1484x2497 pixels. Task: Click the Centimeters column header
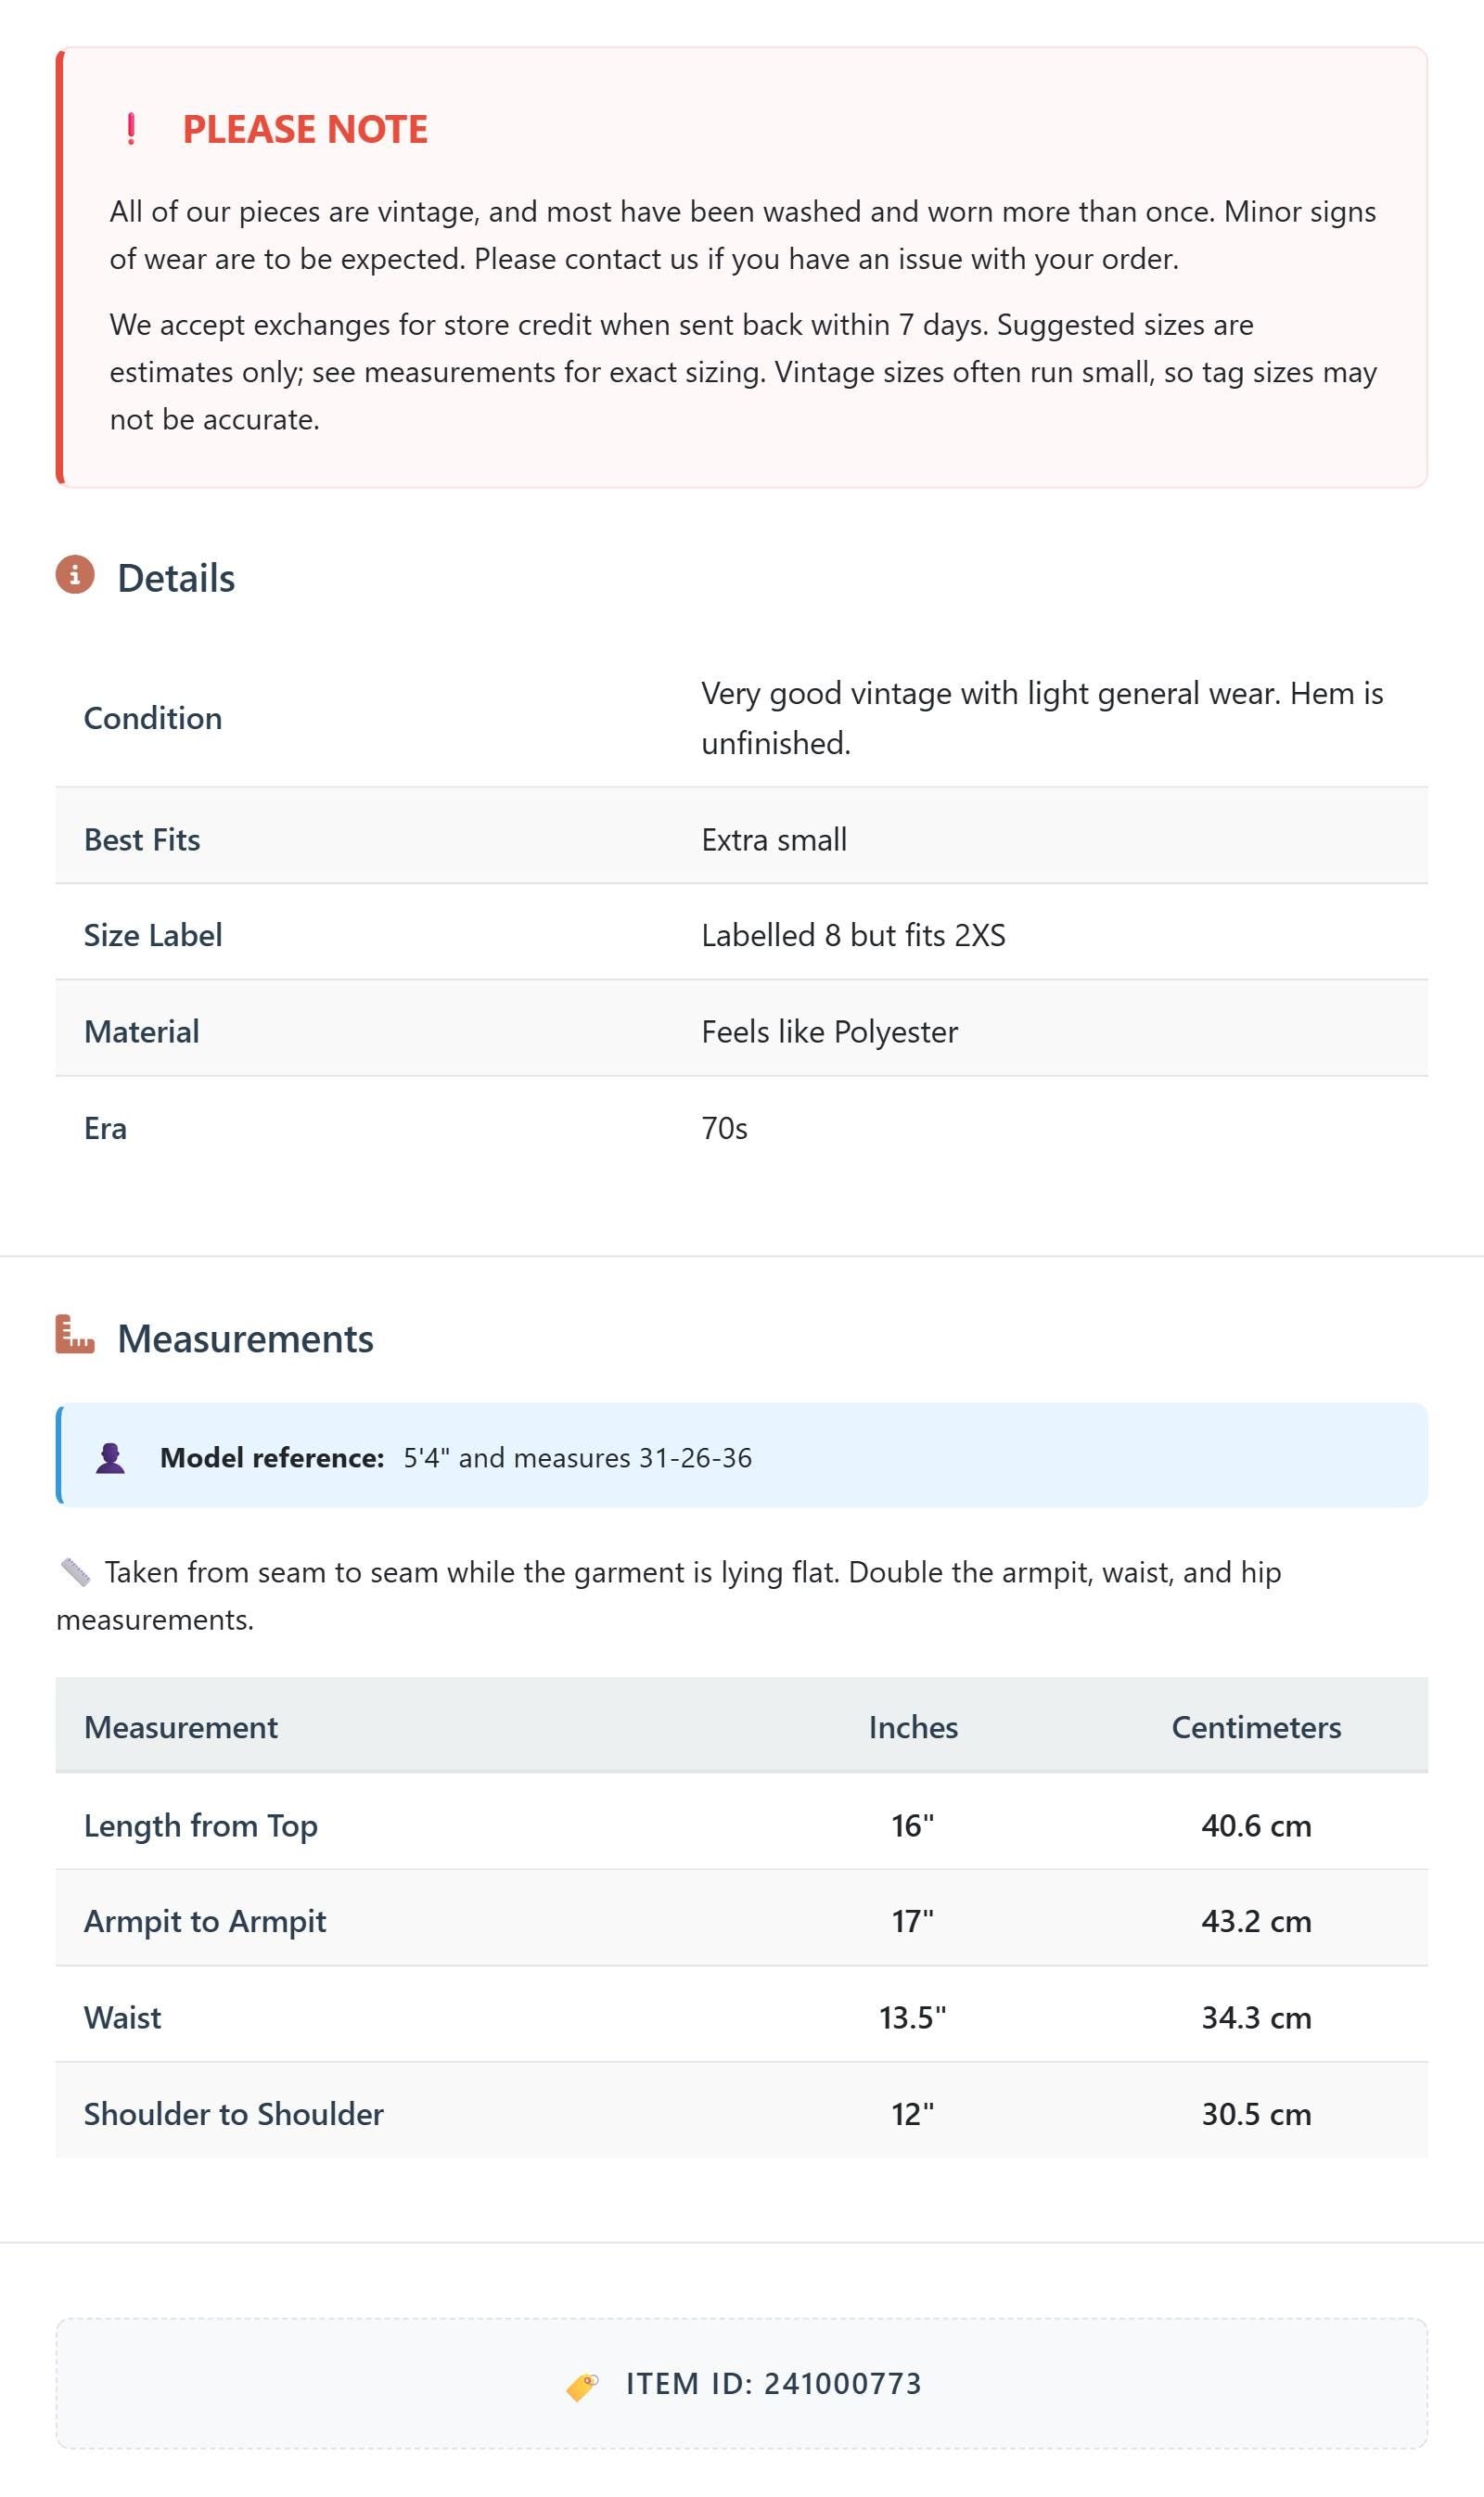tap(1256, 1727)
